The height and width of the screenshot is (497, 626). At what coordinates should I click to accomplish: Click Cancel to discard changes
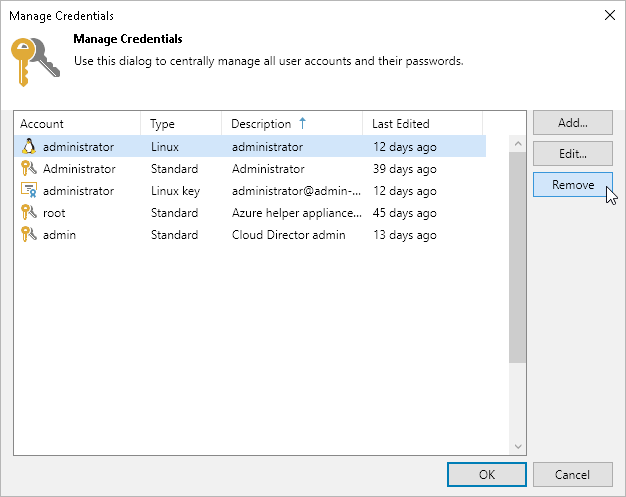(x=573, y=475)
